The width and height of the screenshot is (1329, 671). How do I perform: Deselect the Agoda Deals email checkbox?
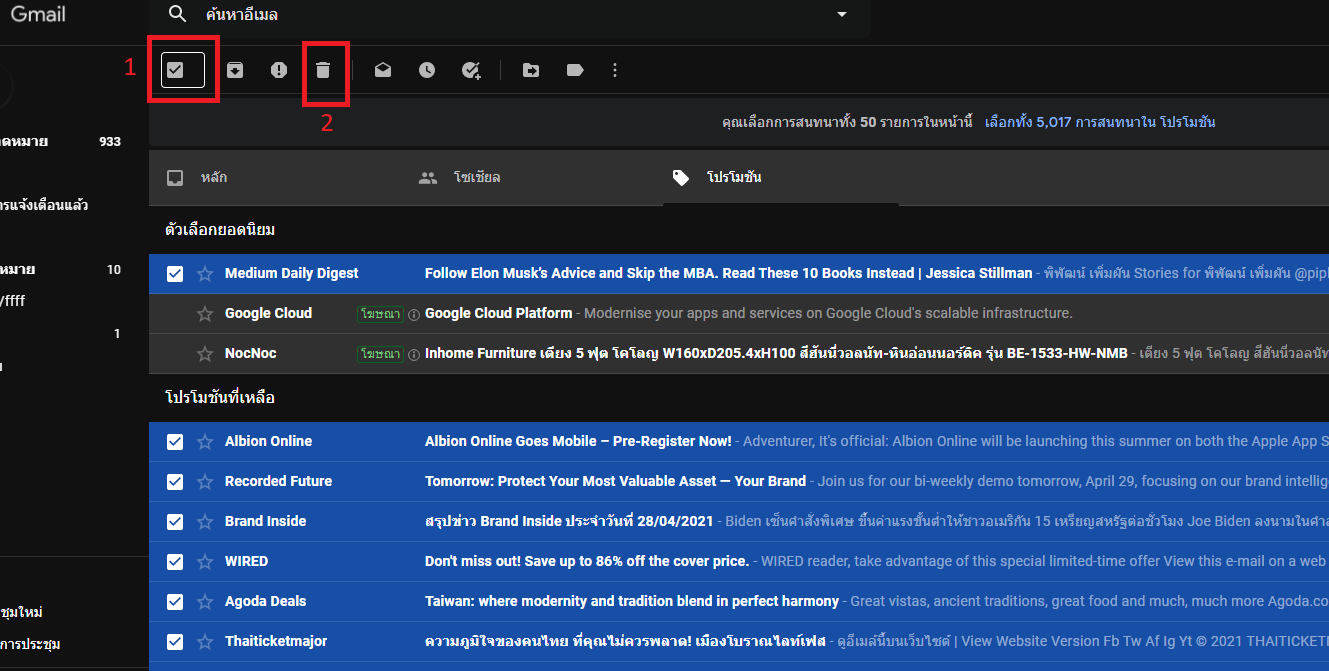point(175,601)
